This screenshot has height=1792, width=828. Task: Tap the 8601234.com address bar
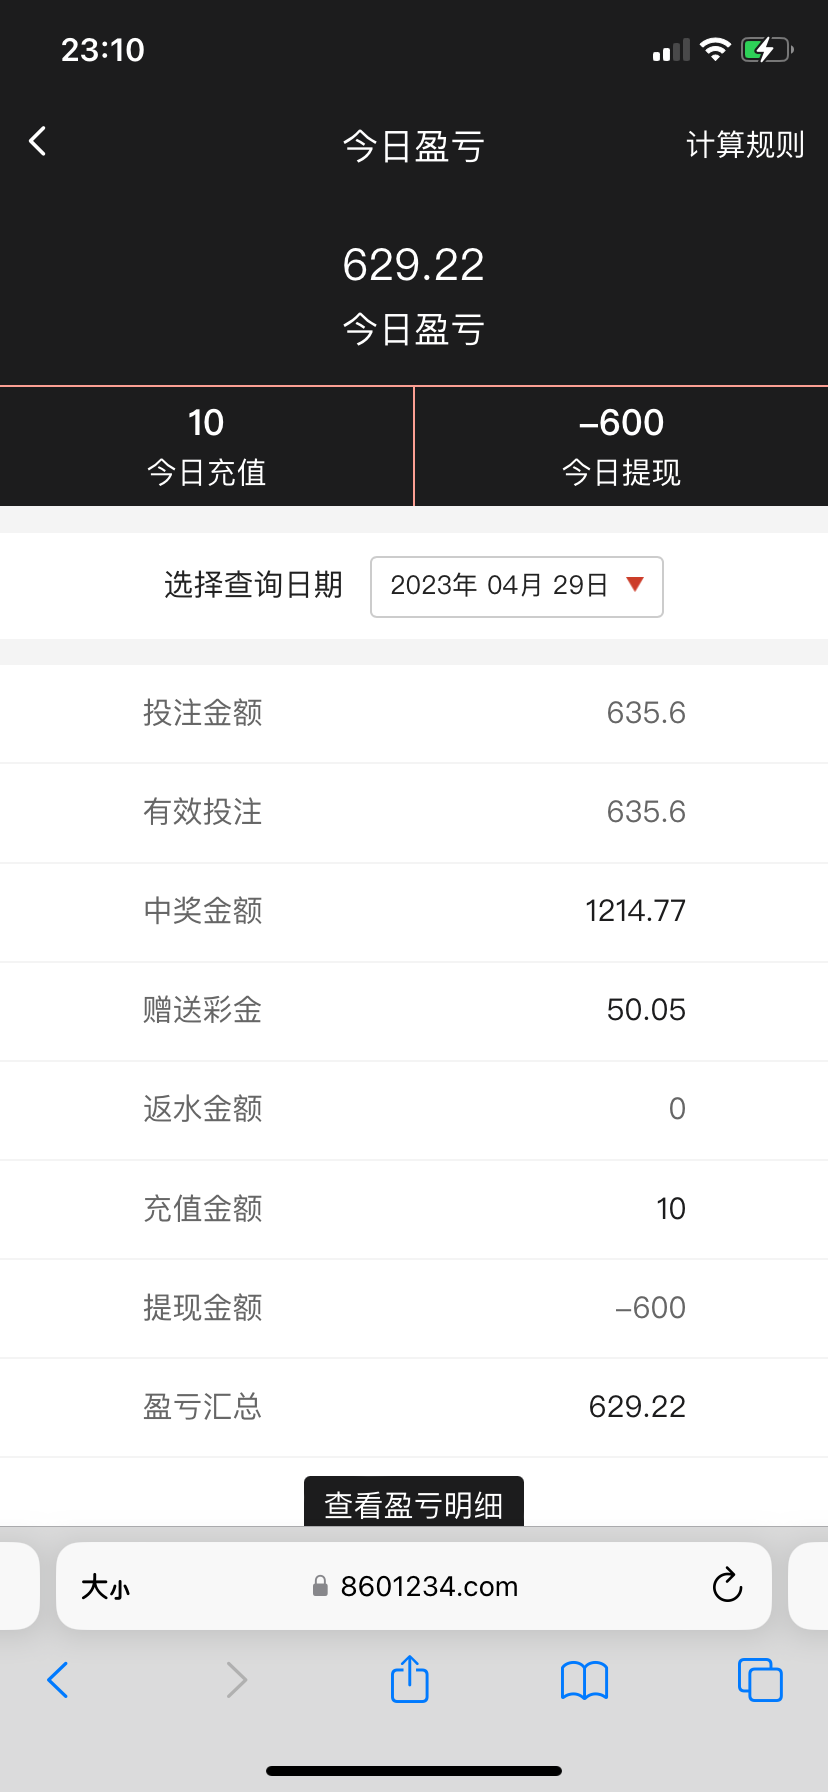[428, 1587]
